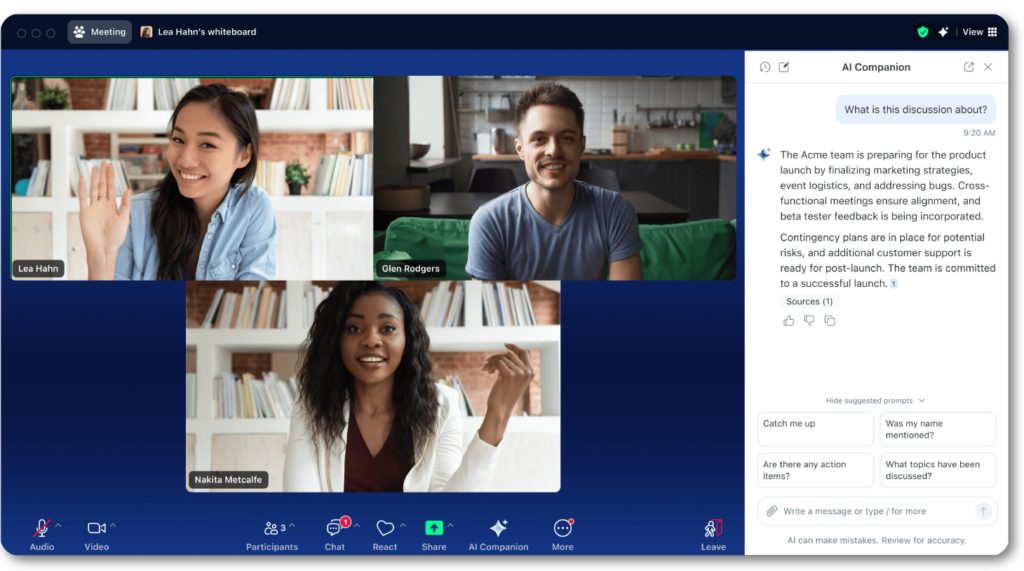The image size is (1024, 571).
Task: Expand the audio options caret
Action: click(x=58, y=525)
